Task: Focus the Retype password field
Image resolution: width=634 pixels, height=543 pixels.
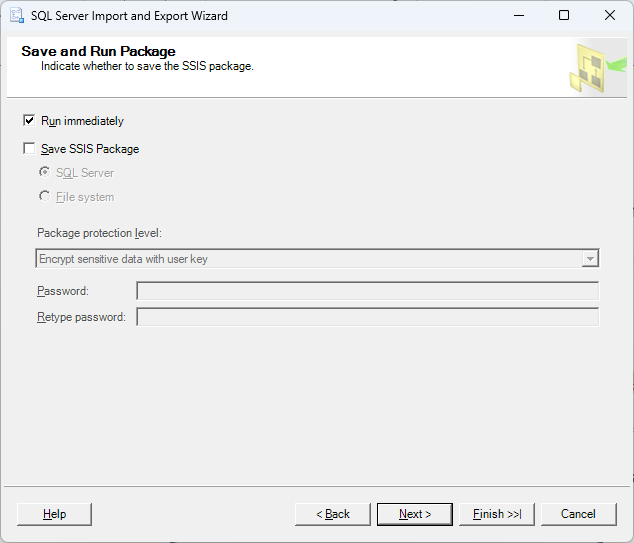Action: point(367,317)
